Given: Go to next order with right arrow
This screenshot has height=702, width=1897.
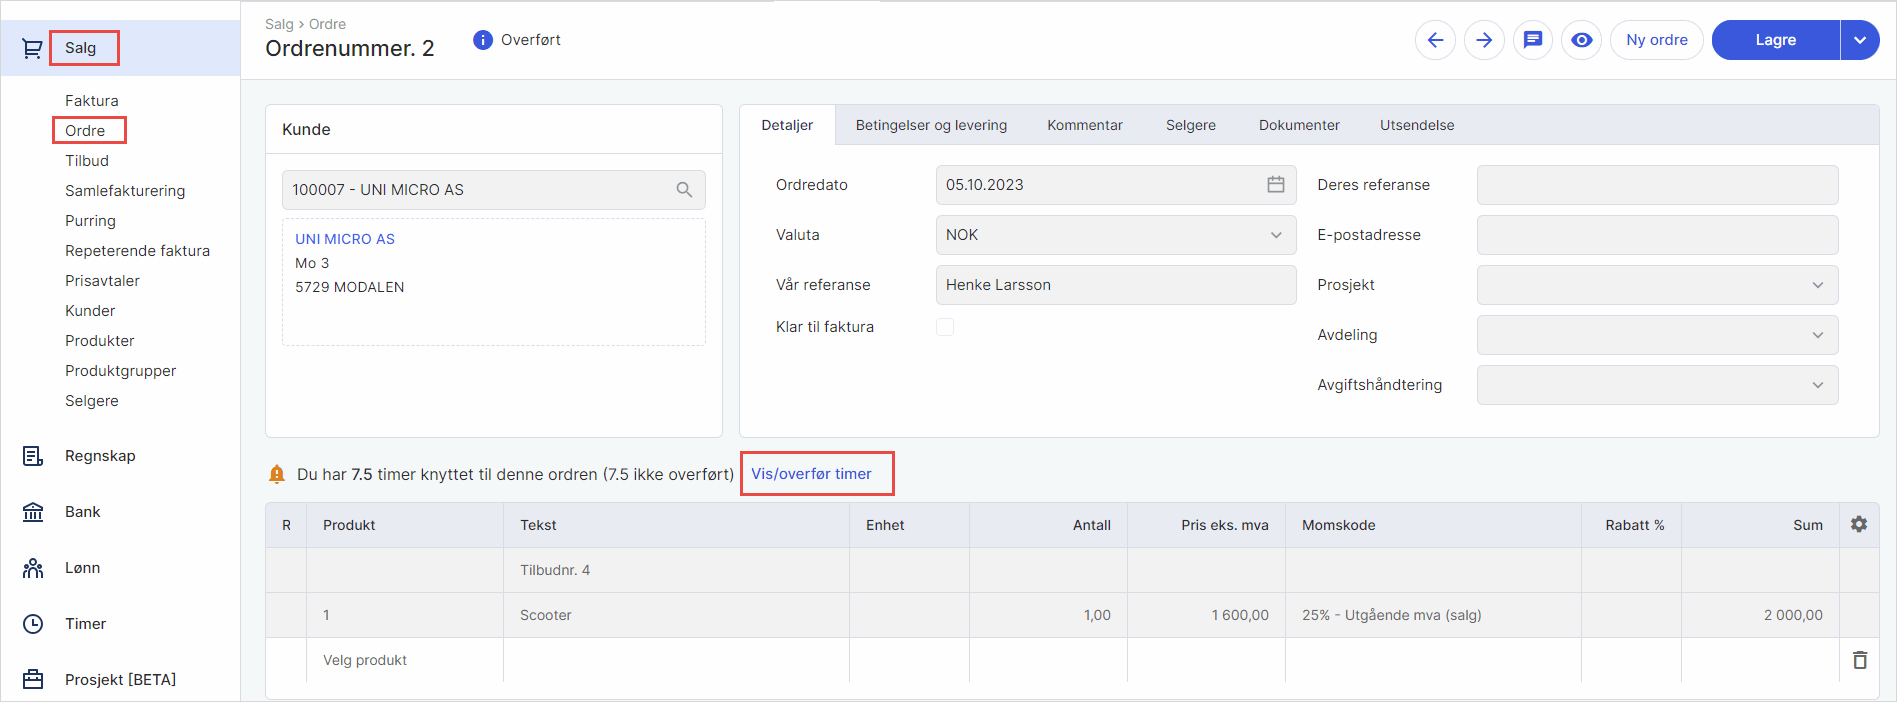Looking at the screenshot, I should [1484, 40].
